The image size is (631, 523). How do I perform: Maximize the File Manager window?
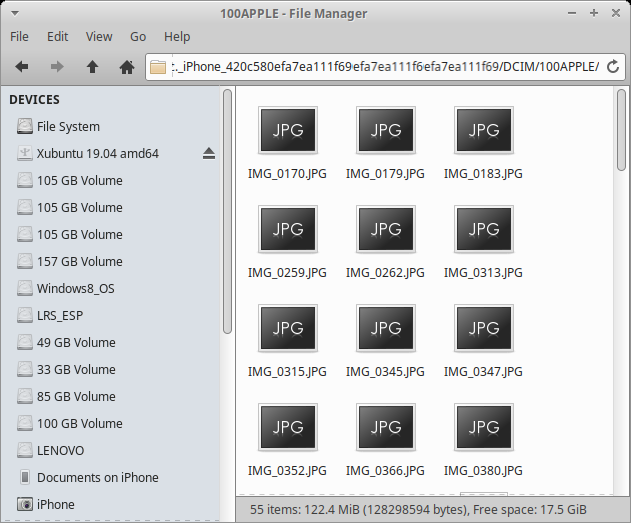point(594,13)
